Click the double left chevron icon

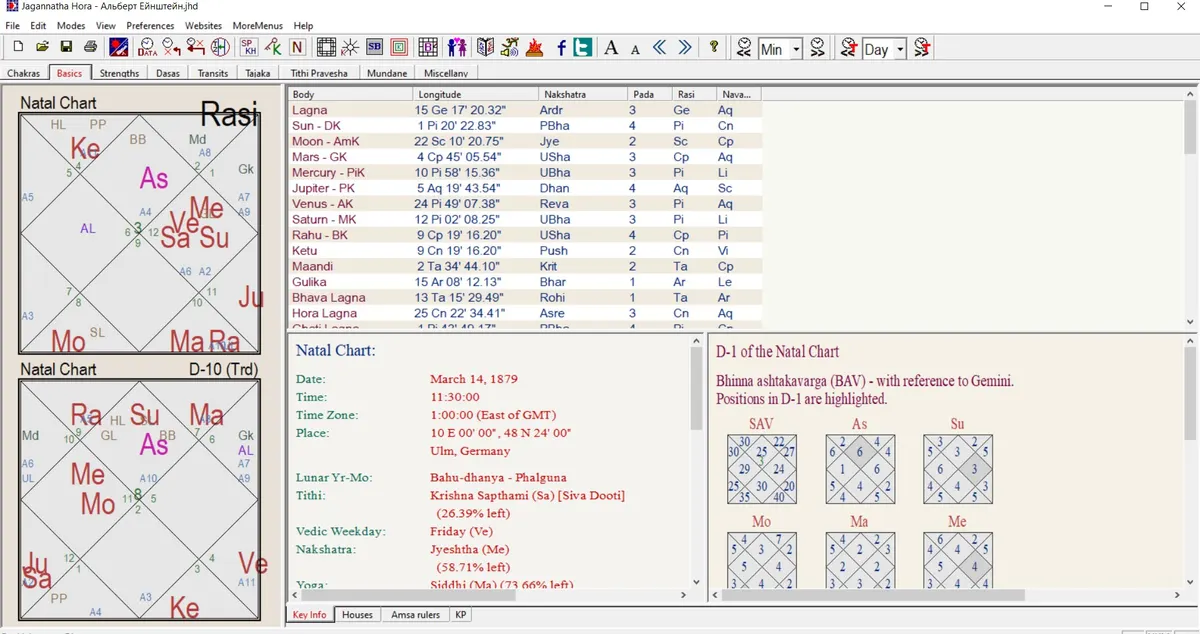pyautogui.click(x=660, y=47)
